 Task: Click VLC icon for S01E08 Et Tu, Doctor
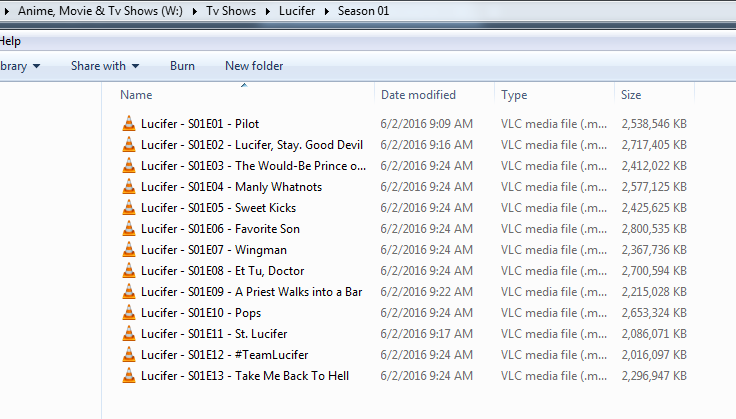[129, 271]
